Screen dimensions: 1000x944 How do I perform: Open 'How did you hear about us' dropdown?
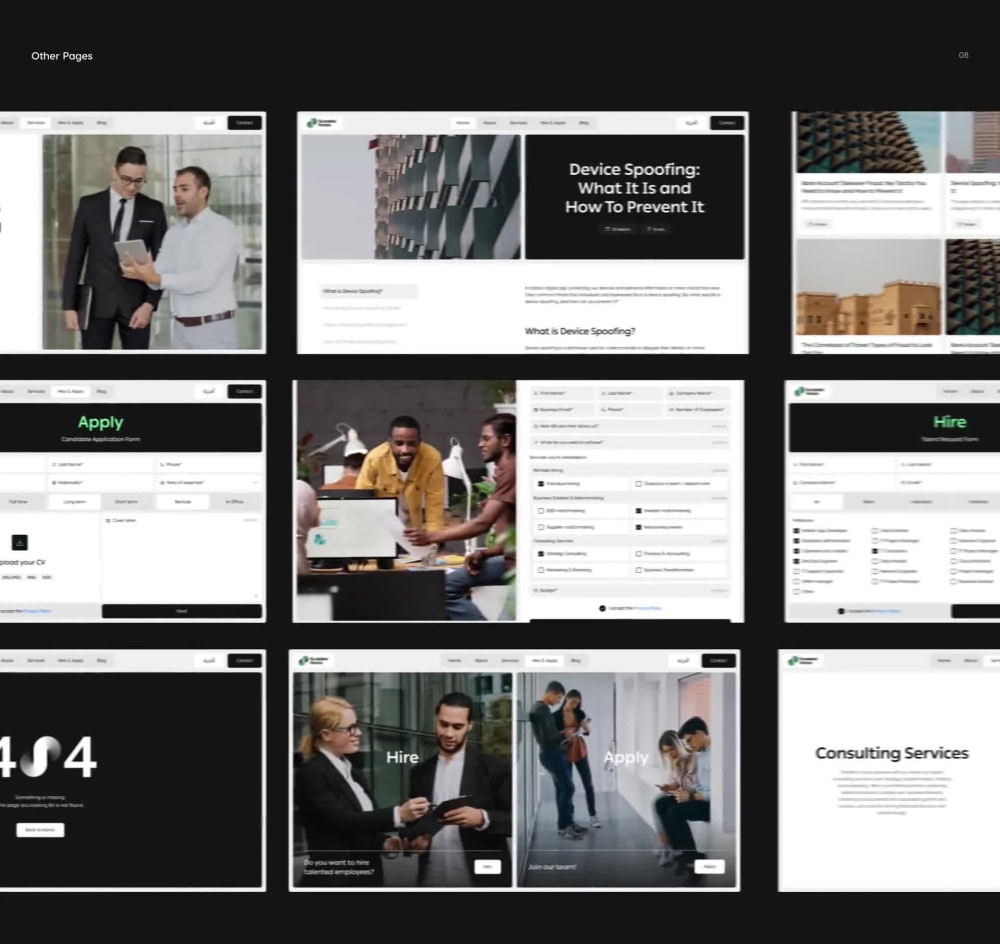[x=629, y=425]
